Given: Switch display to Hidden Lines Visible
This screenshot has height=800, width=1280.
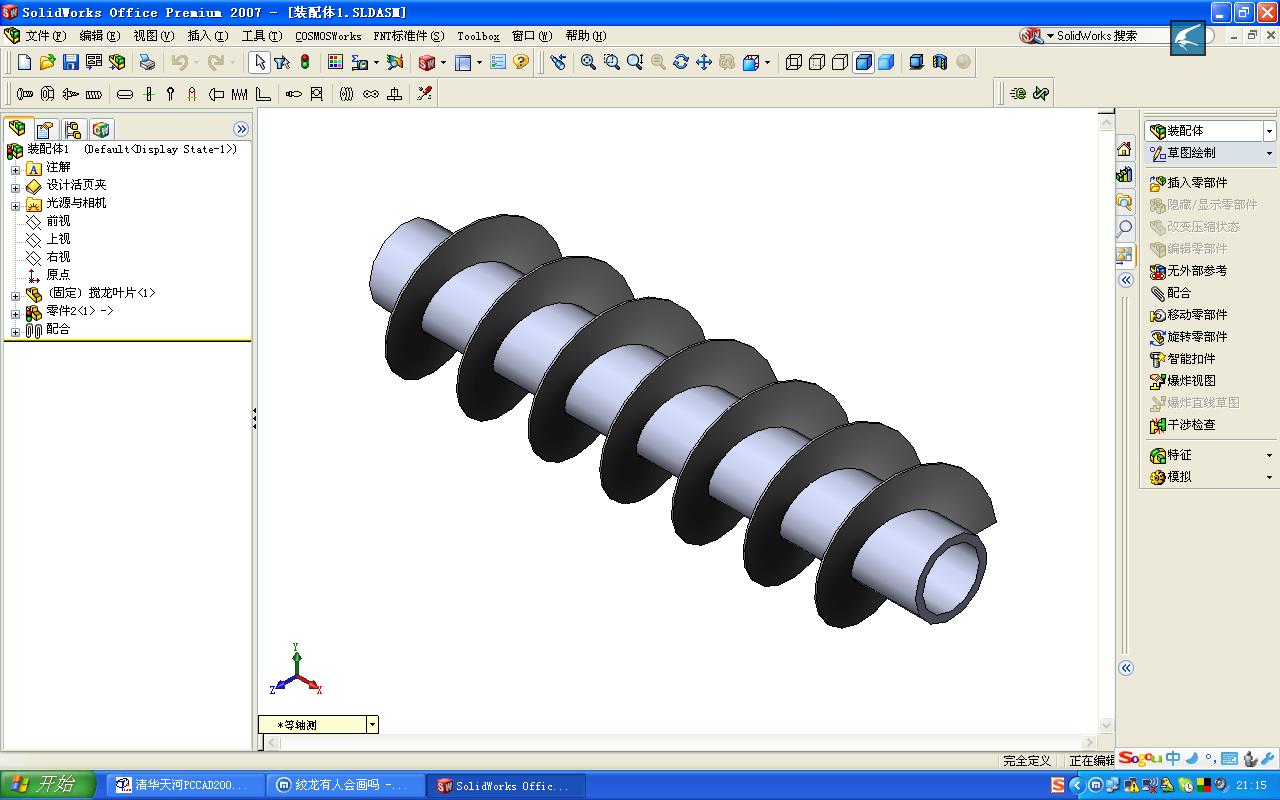Looking at the screenshot, I should pos(817,62).
